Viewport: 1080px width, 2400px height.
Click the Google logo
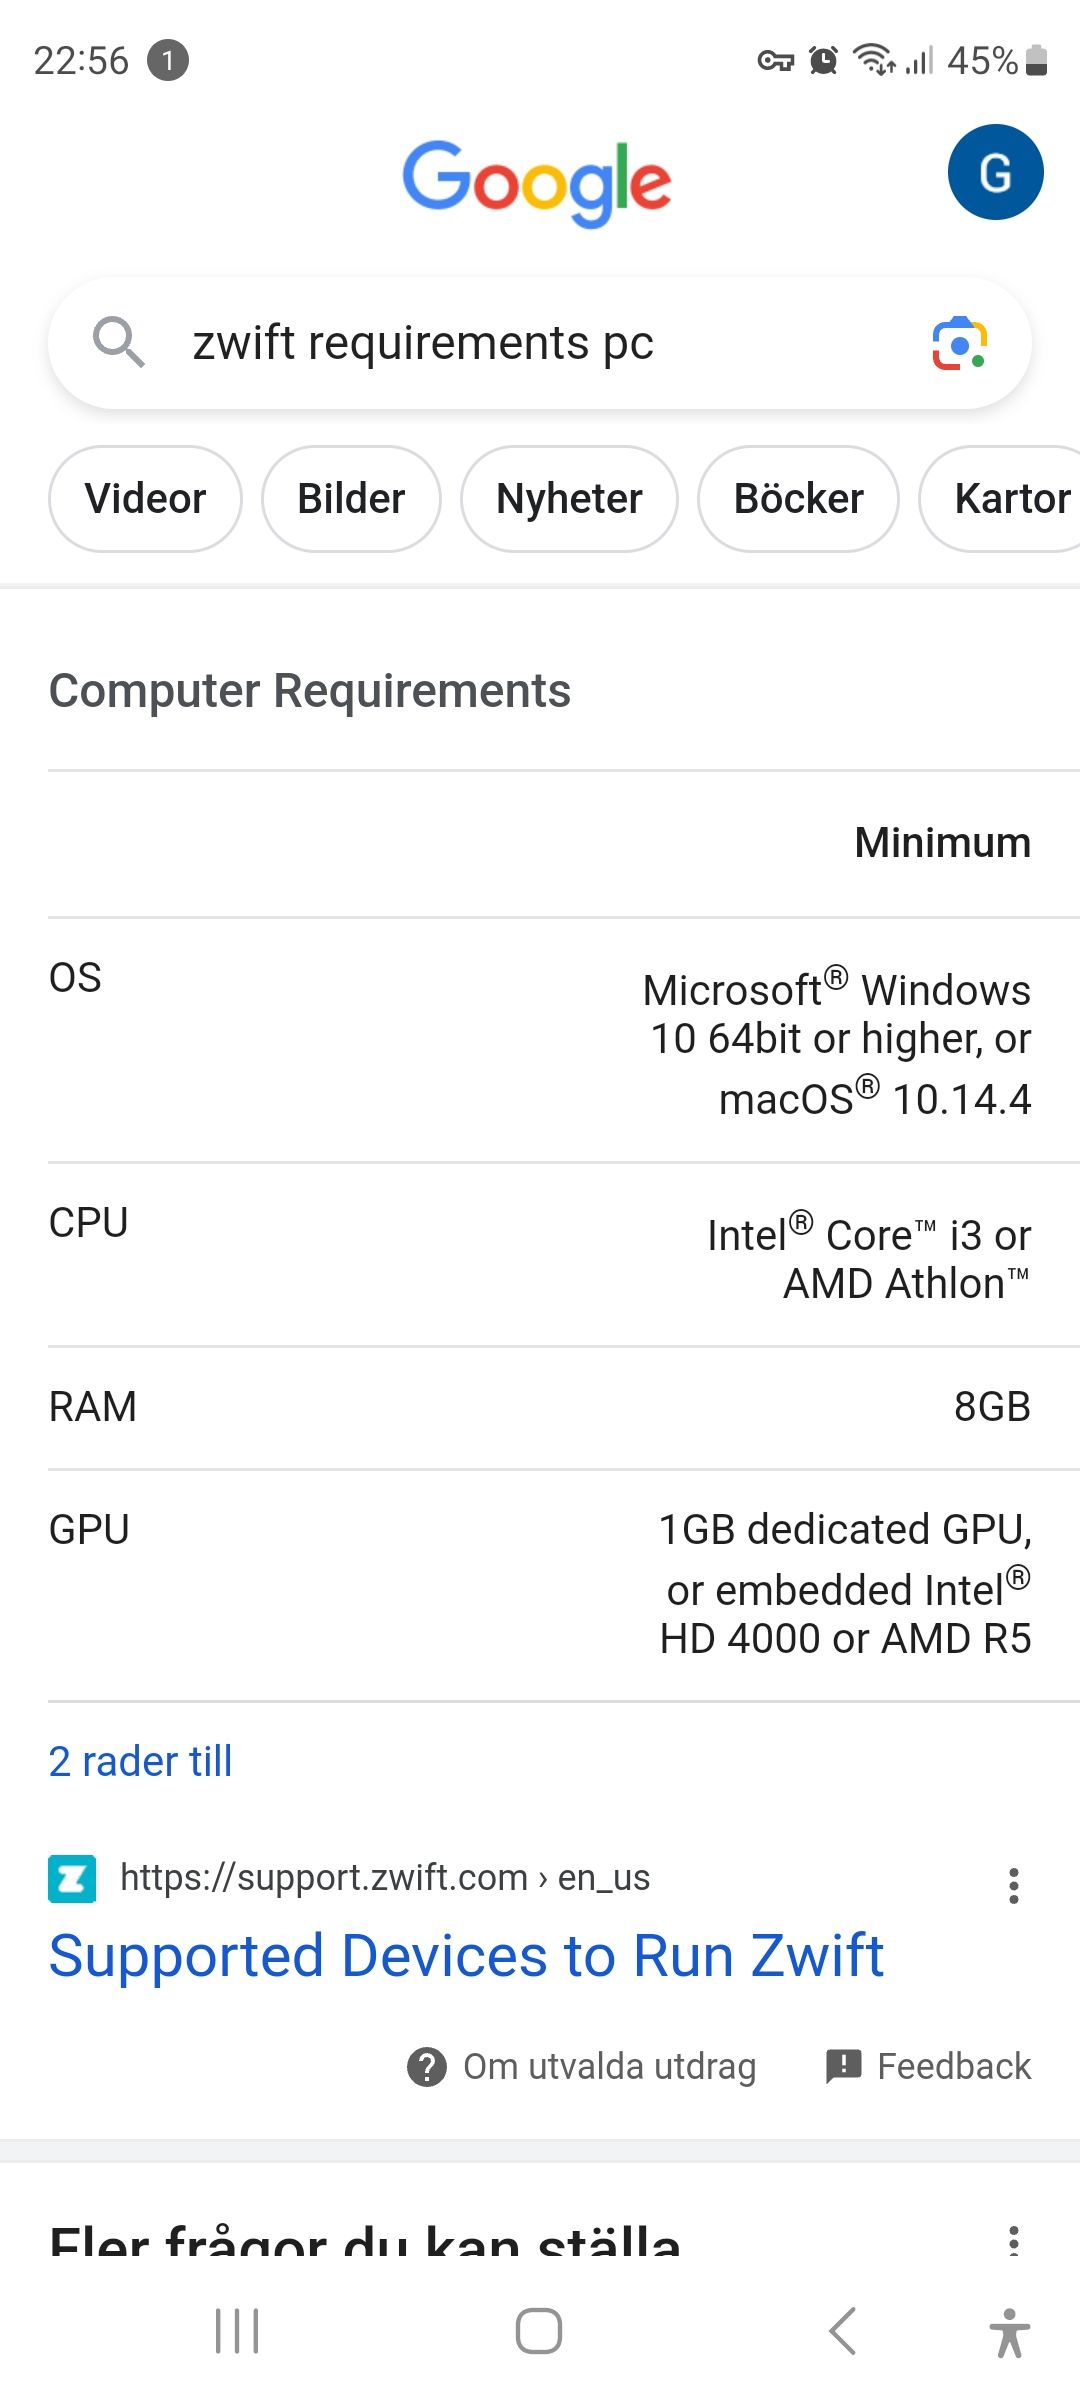tap(537, 183)
